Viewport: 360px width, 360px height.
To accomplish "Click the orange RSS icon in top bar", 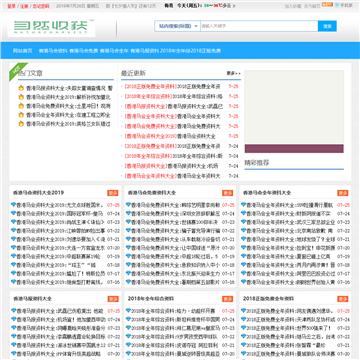I will coord(327,5).
